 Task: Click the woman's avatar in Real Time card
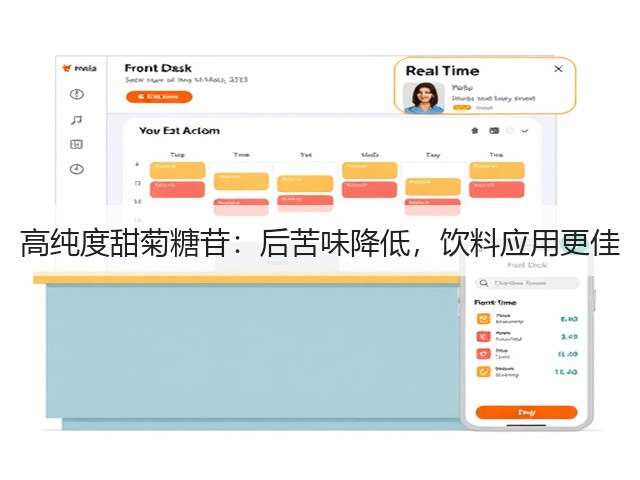pos(424,98)
